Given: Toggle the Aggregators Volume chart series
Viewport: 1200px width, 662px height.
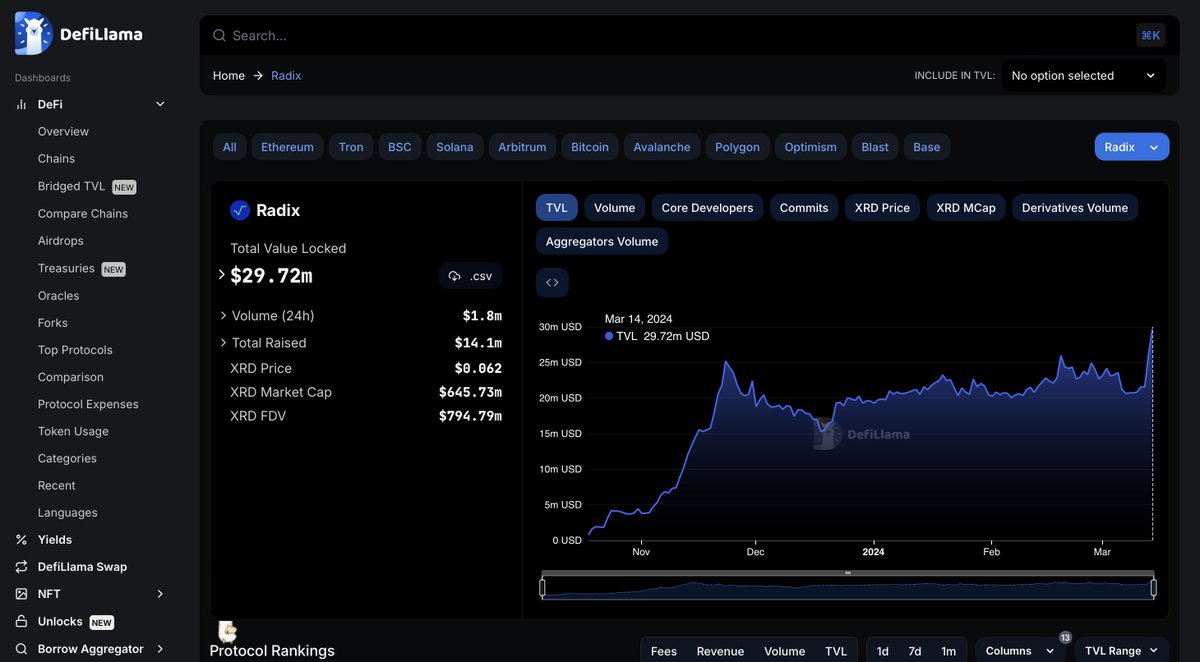Looking at the screenshot, I should [x=602, y=241].
